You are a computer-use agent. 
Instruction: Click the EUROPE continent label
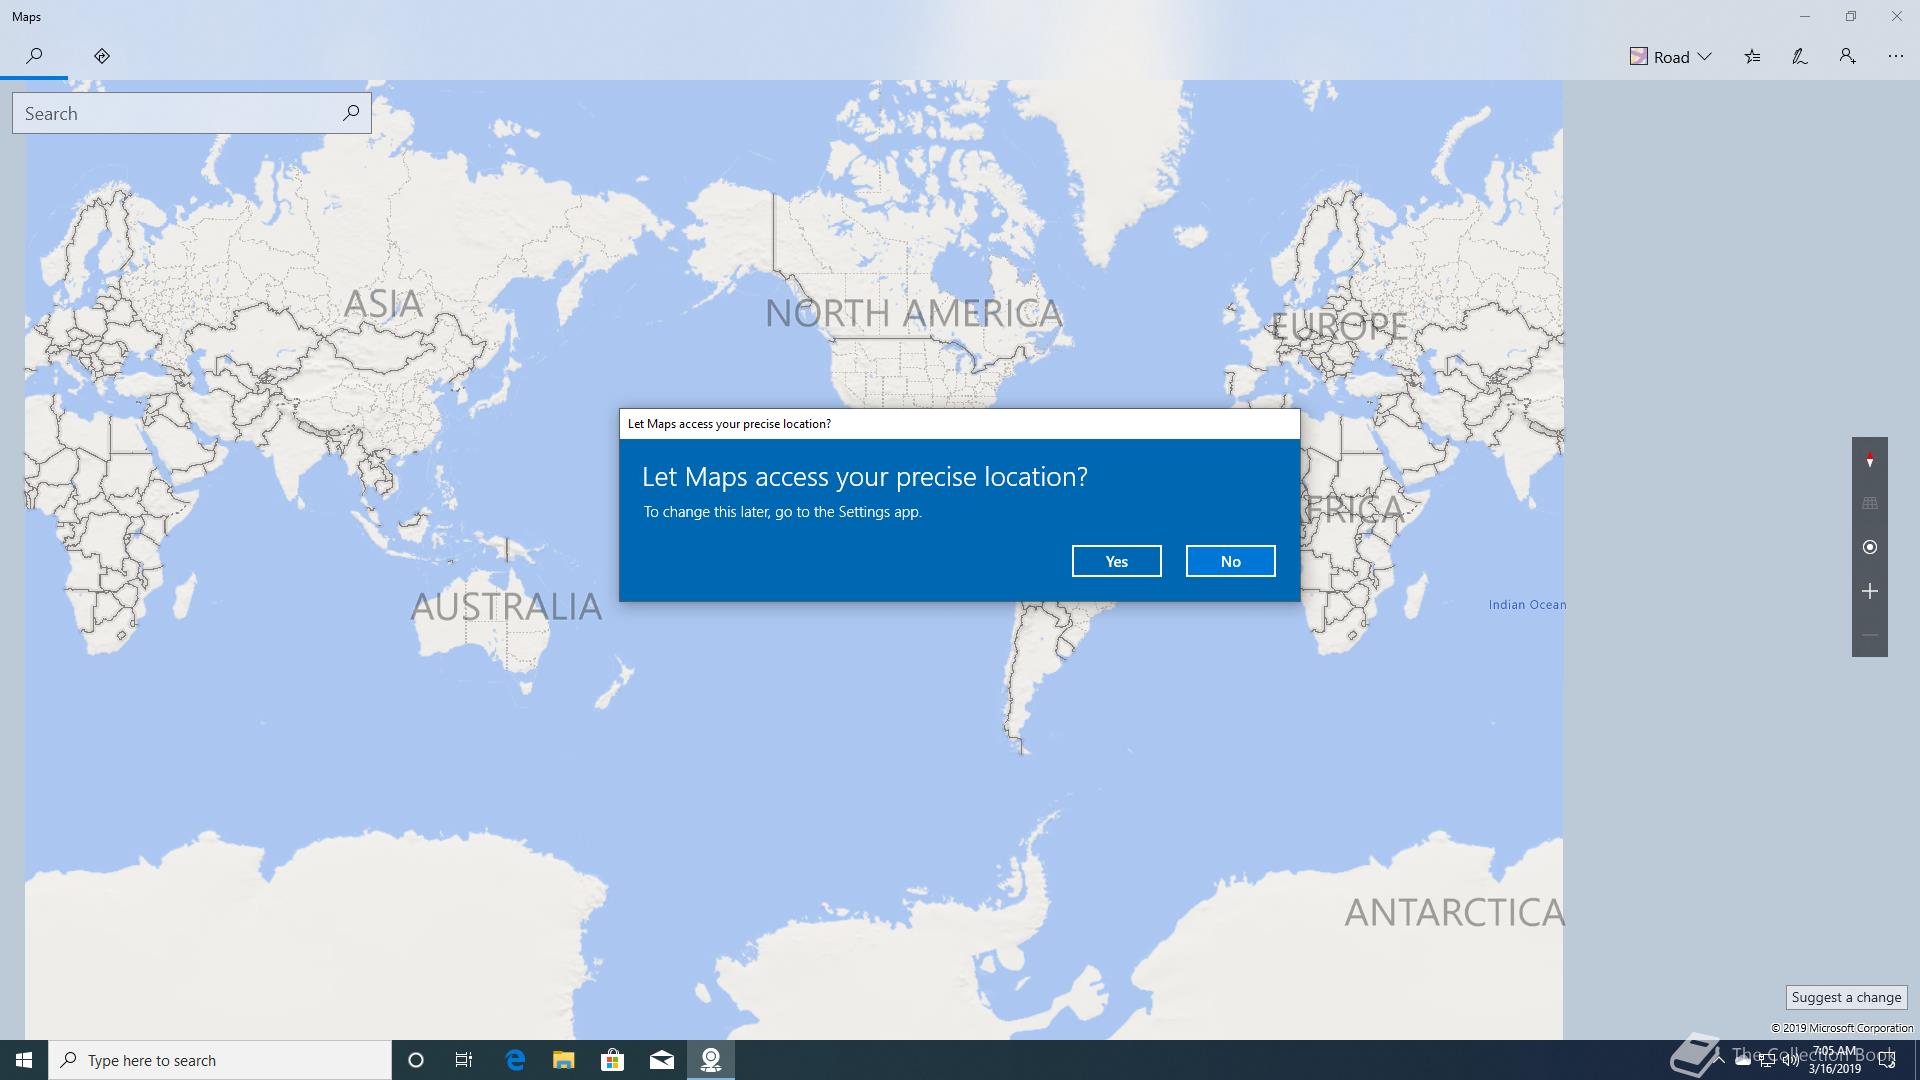[x=1339, y=326]
